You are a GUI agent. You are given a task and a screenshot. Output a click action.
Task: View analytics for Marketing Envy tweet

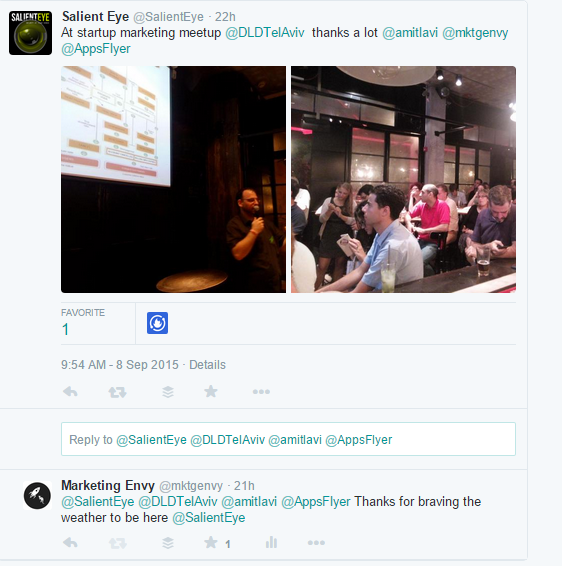pos(271,542)
